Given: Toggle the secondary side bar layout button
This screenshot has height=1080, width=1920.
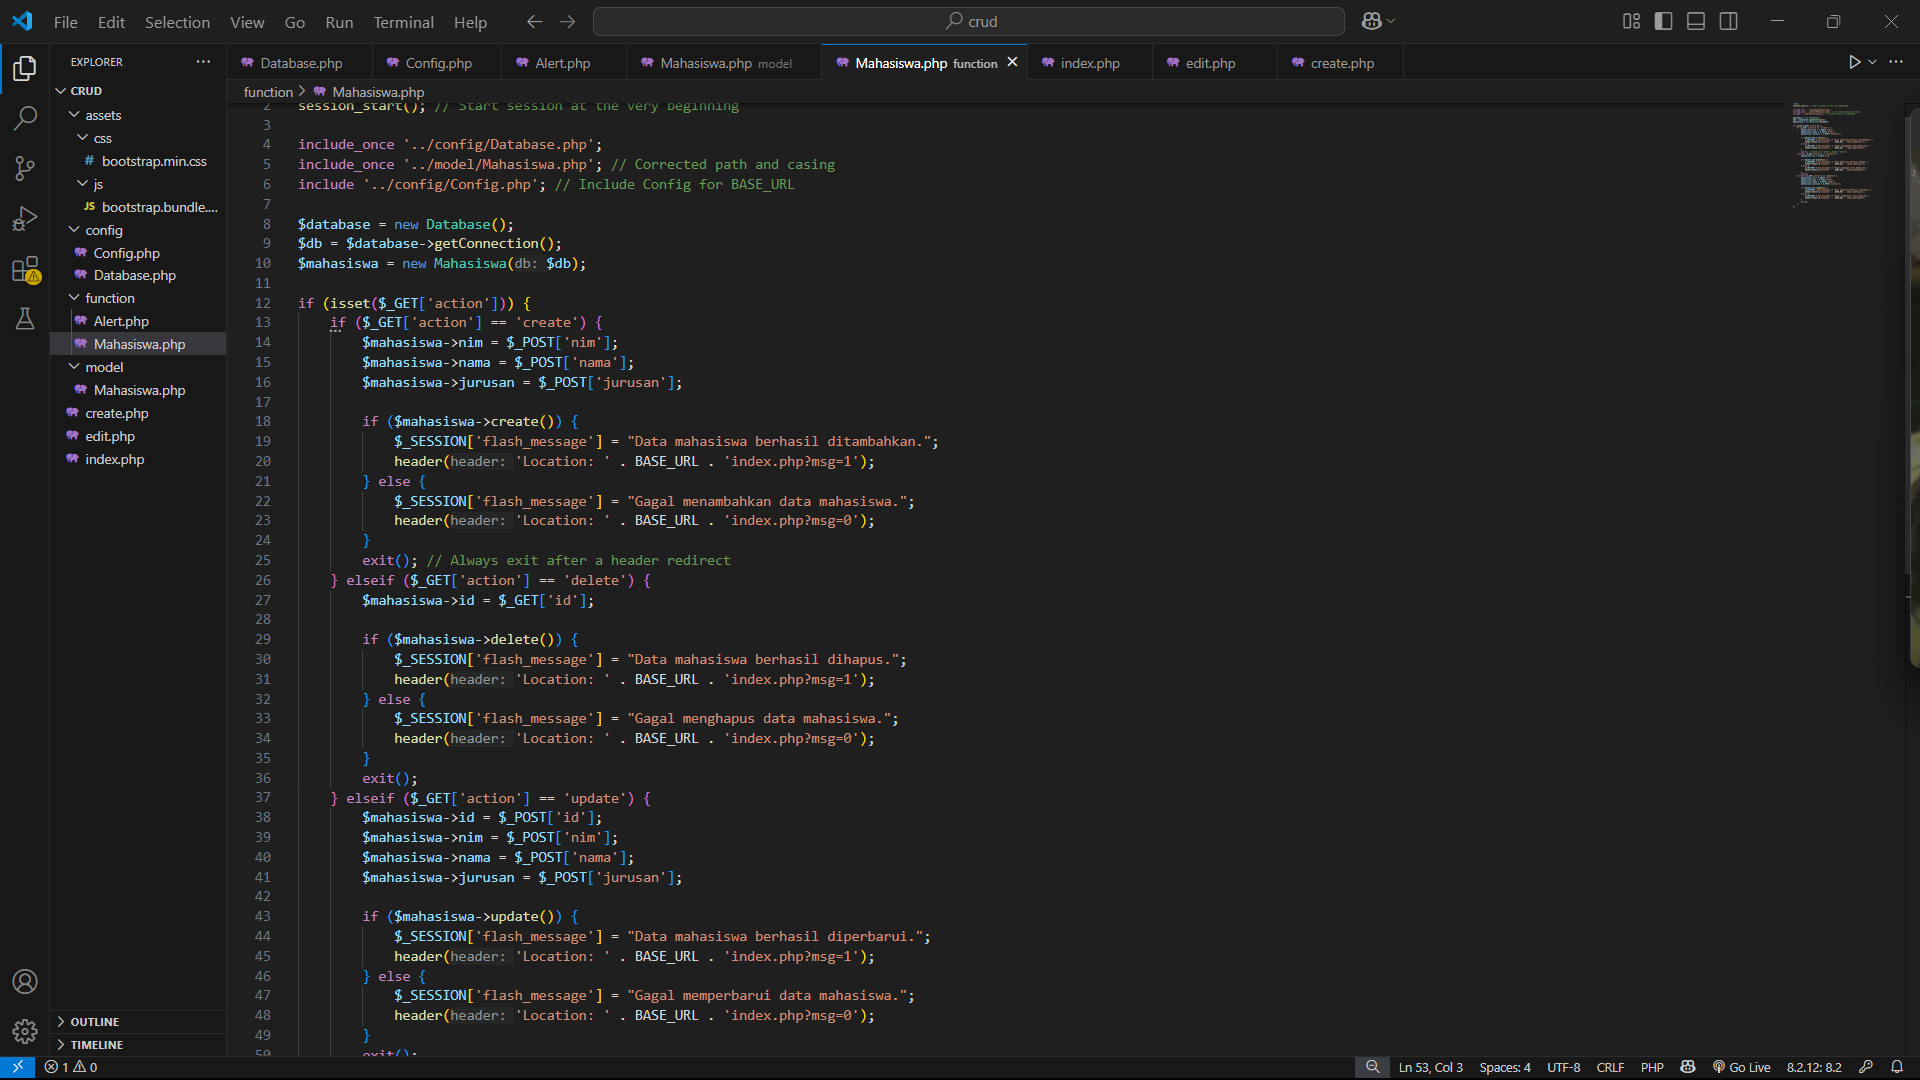Looking at the screenshot, I should (1728, 21).
